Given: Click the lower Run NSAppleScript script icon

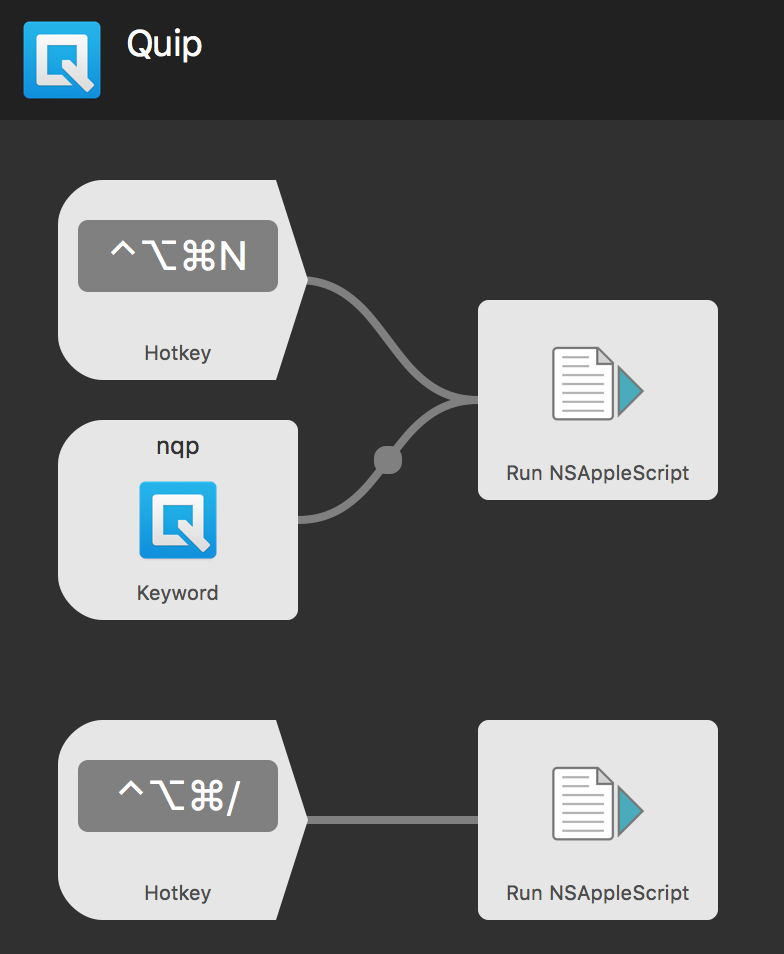Looking at the screenshot, I should point(598,803).
